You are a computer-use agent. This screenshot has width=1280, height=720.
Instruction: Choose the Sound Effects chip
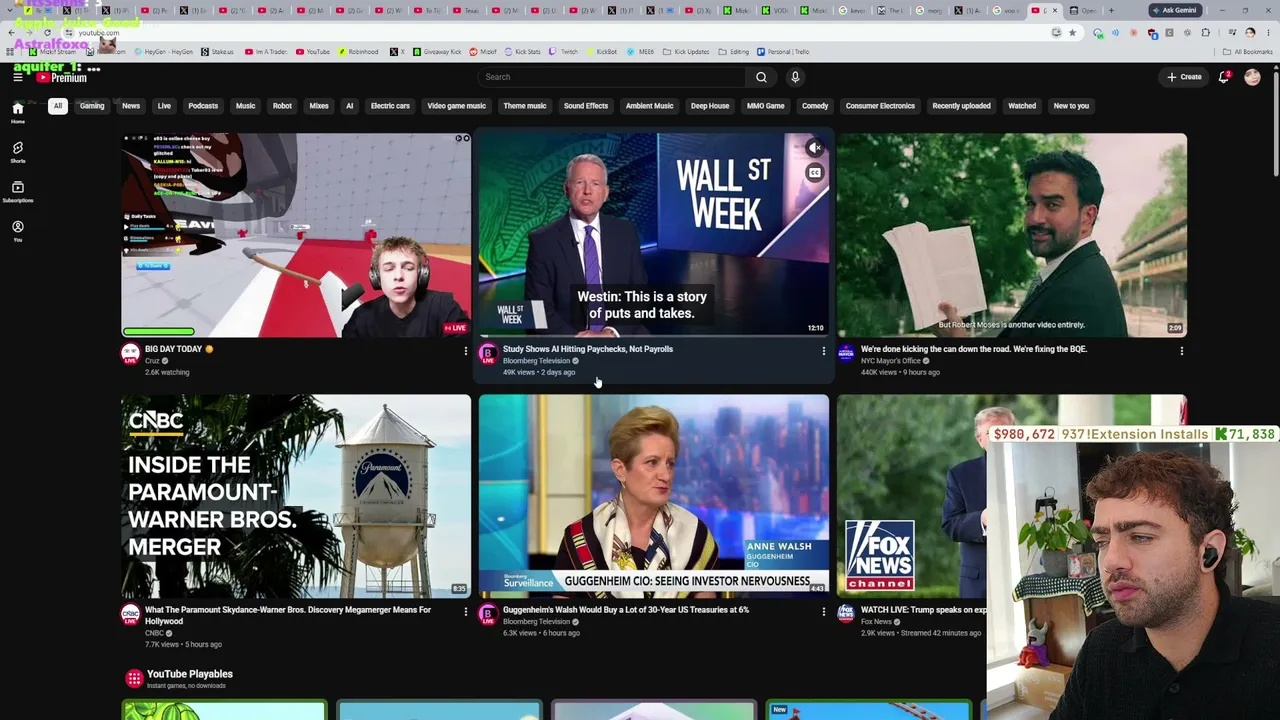586,106
